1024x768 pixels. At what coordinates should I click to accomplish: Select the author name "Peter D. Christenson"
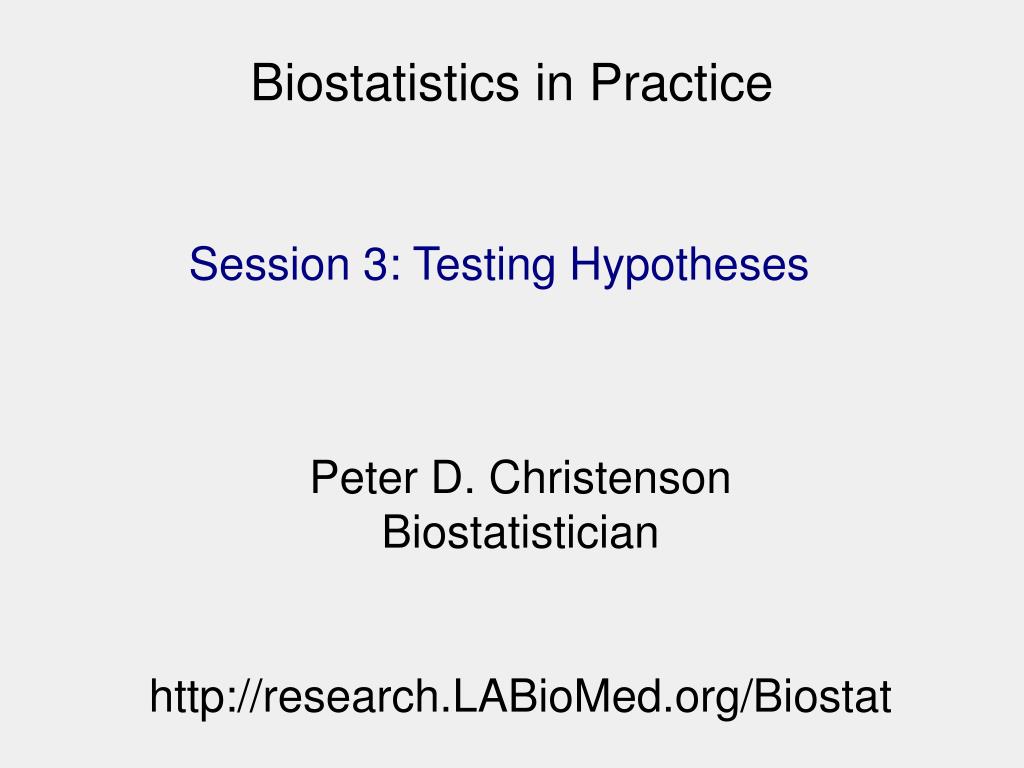click(x=520, y=477)
